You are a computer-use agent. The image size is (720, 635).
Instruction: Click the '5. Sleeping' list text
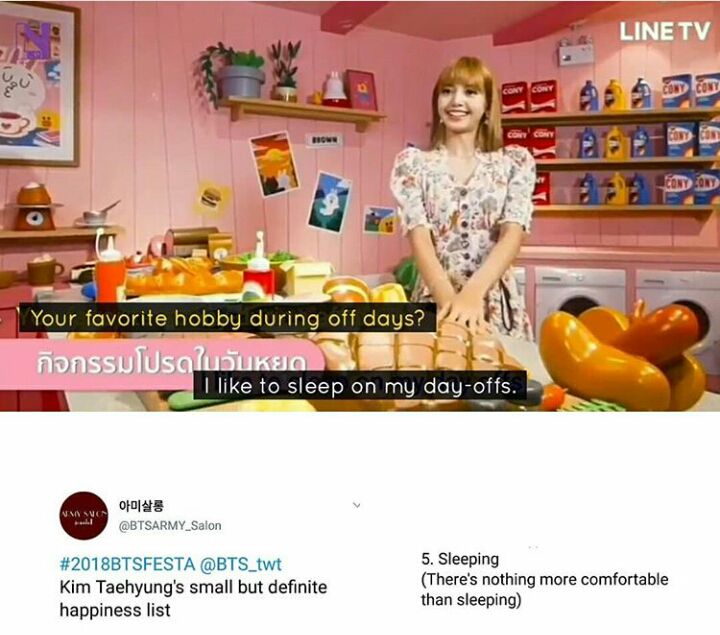(460, 559)
